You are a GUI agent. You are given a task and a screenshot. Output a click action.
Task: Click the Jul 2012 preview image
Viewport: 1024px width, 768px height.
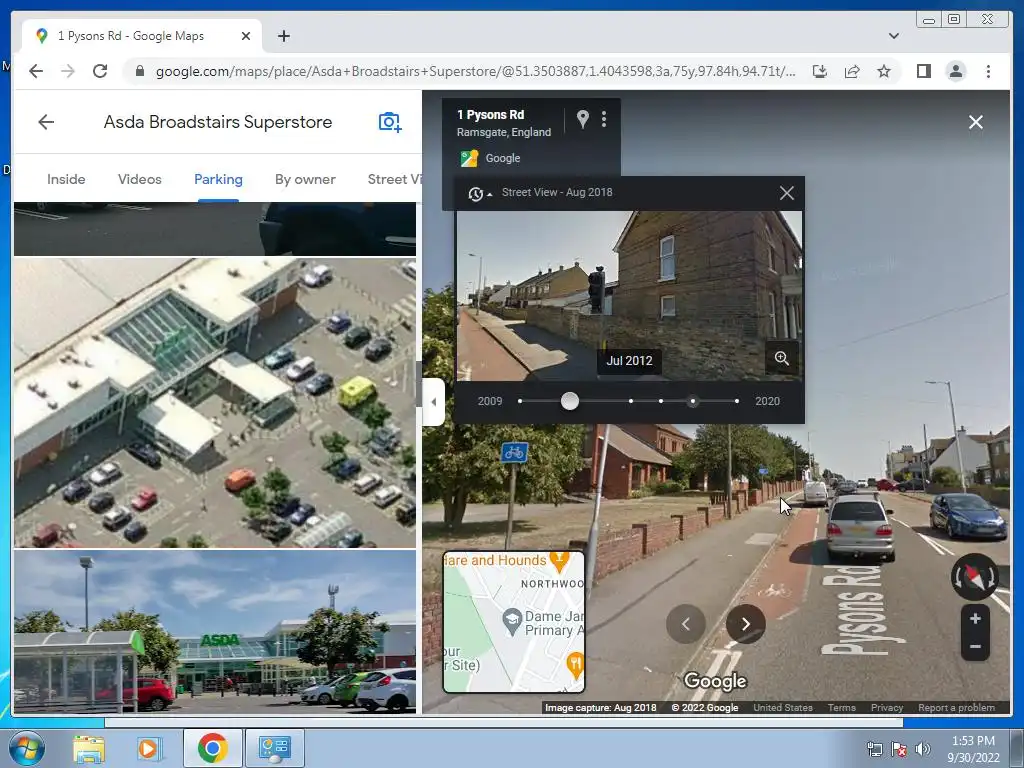pyautogui.click(x=629, y=295)
